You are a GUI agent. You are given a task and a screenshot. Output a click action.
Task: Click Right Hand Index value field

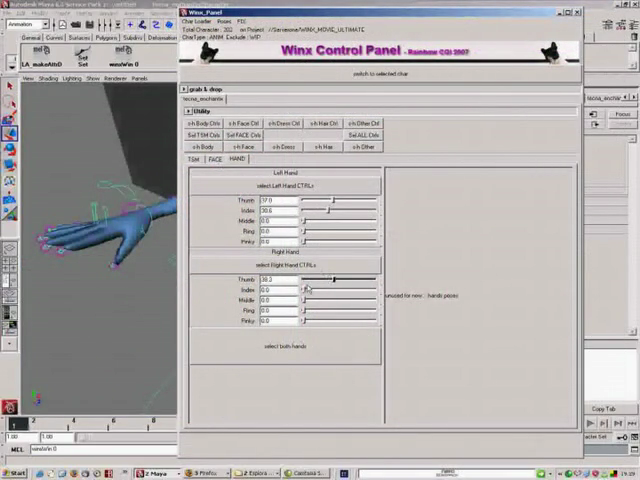click(279, 290)
